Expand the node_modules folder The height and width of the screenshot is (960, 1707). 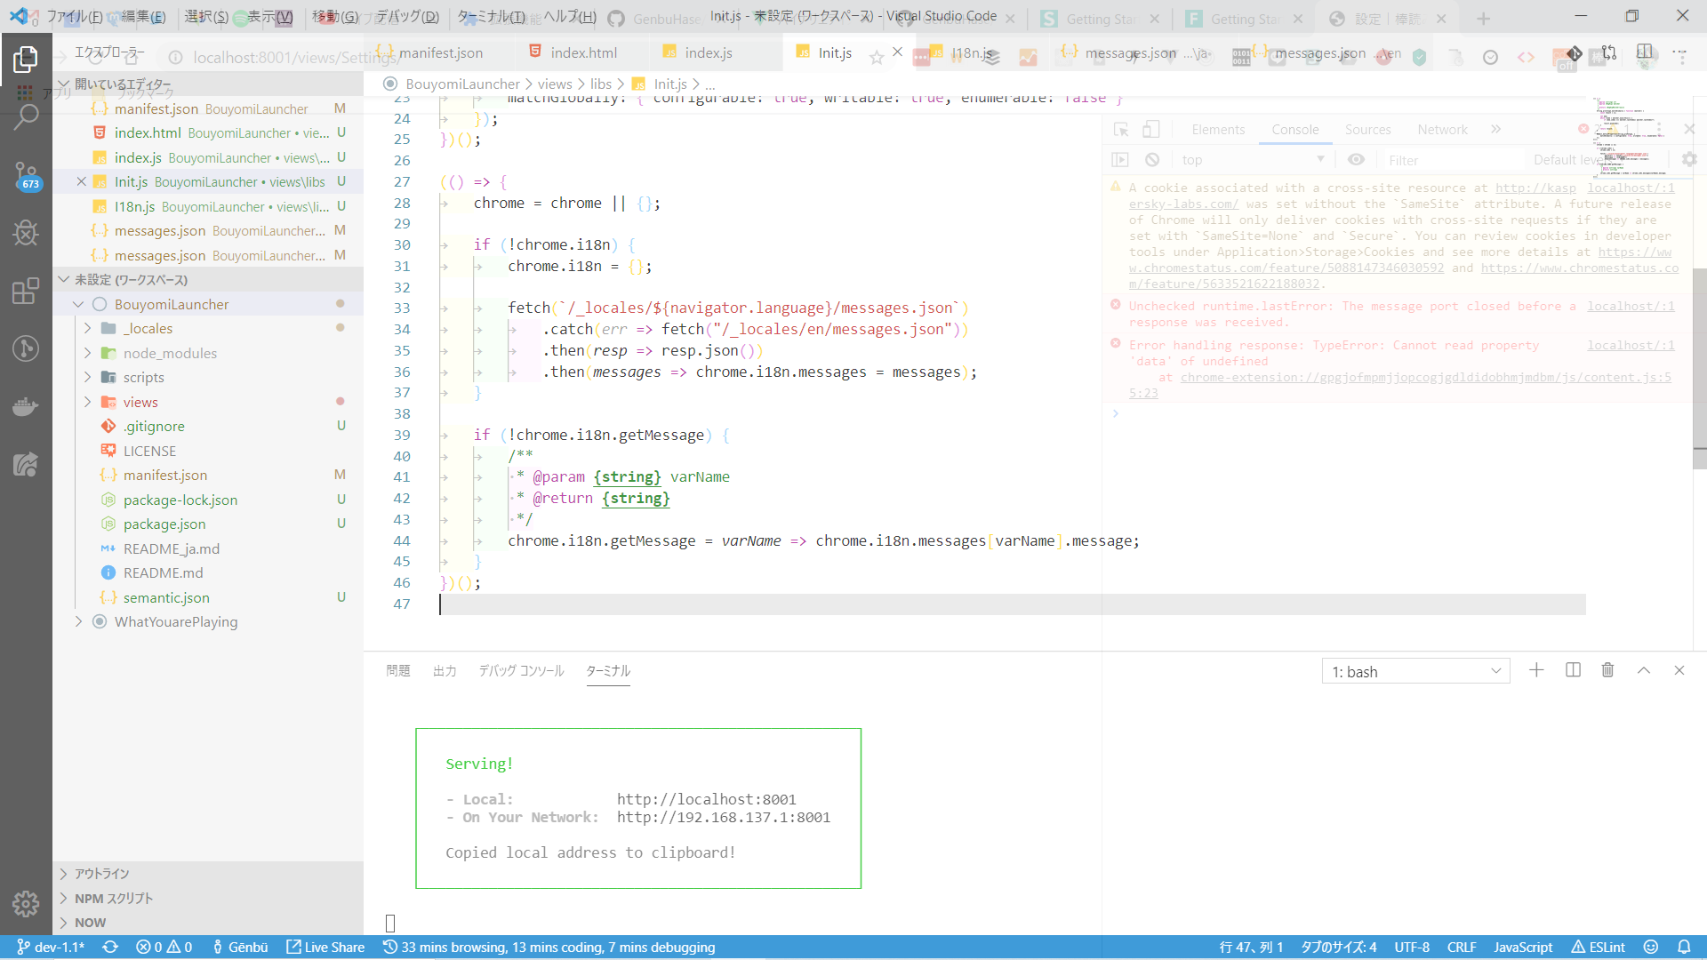tap(169, 353)
